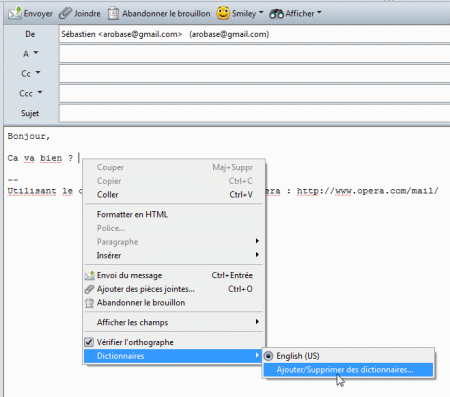Click the Afficher binoculars icon

276,14
